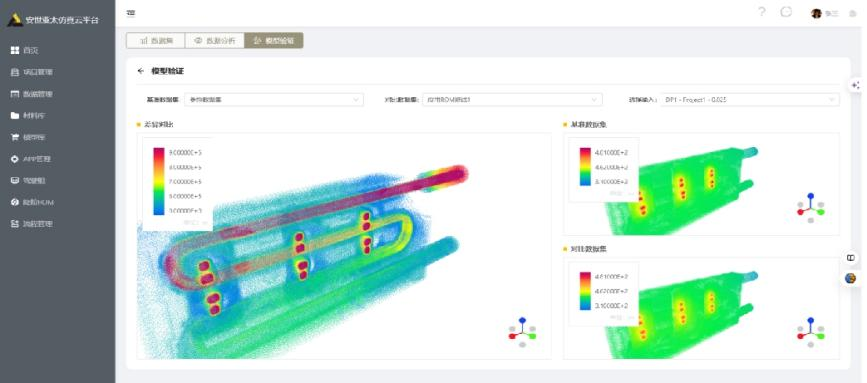Open the baseline dataset dropdown

click(274, 99)
